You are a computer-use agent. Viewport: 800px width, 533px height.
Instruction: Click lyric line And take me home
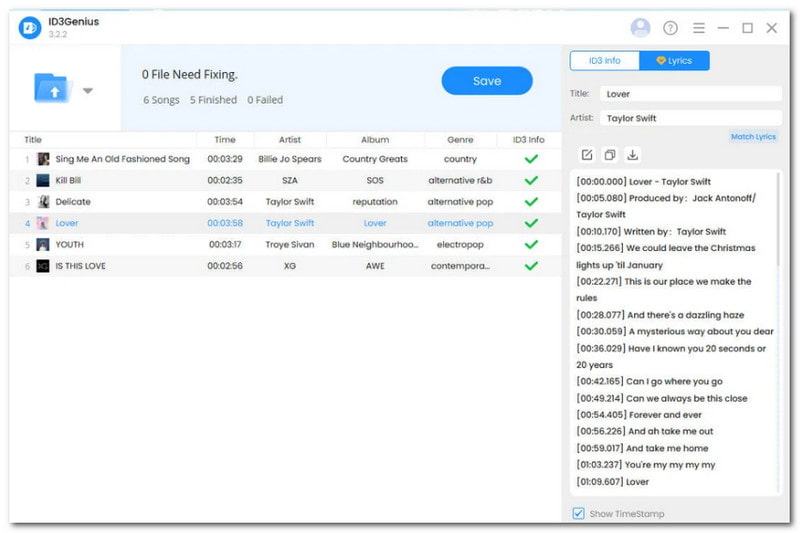(642, 448)
